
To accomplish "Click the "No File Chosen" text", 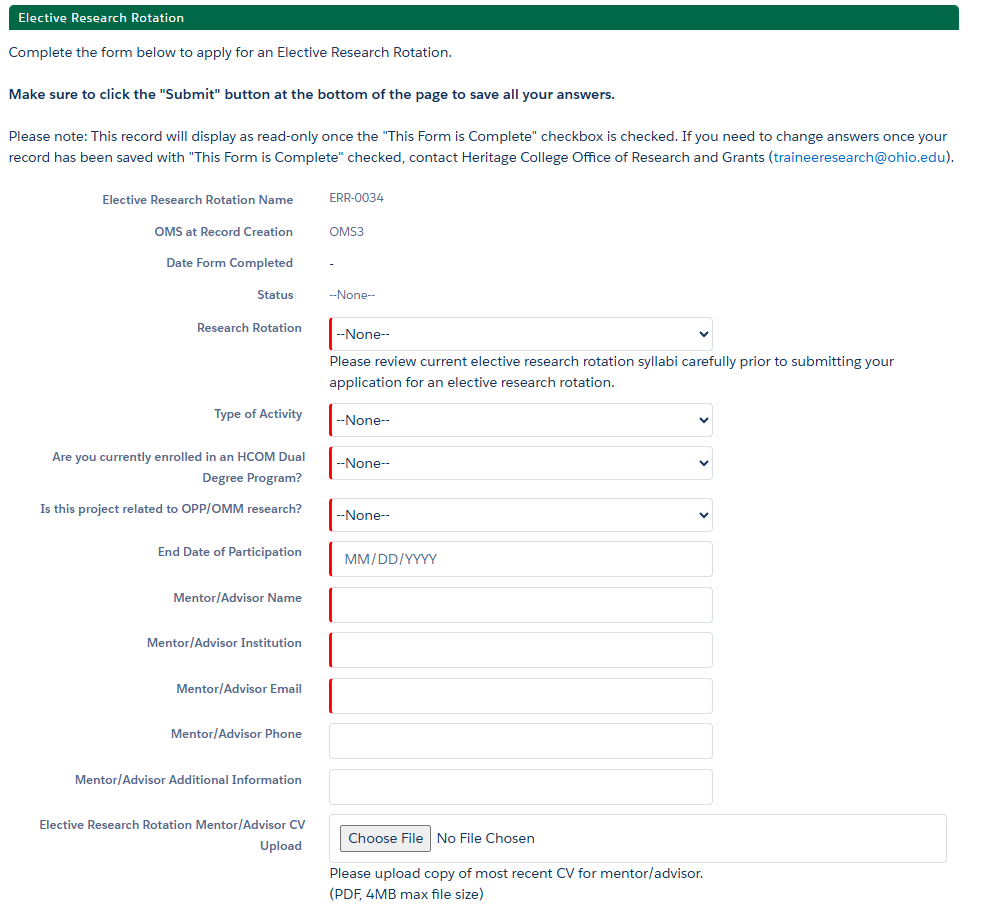I will 486,838.
